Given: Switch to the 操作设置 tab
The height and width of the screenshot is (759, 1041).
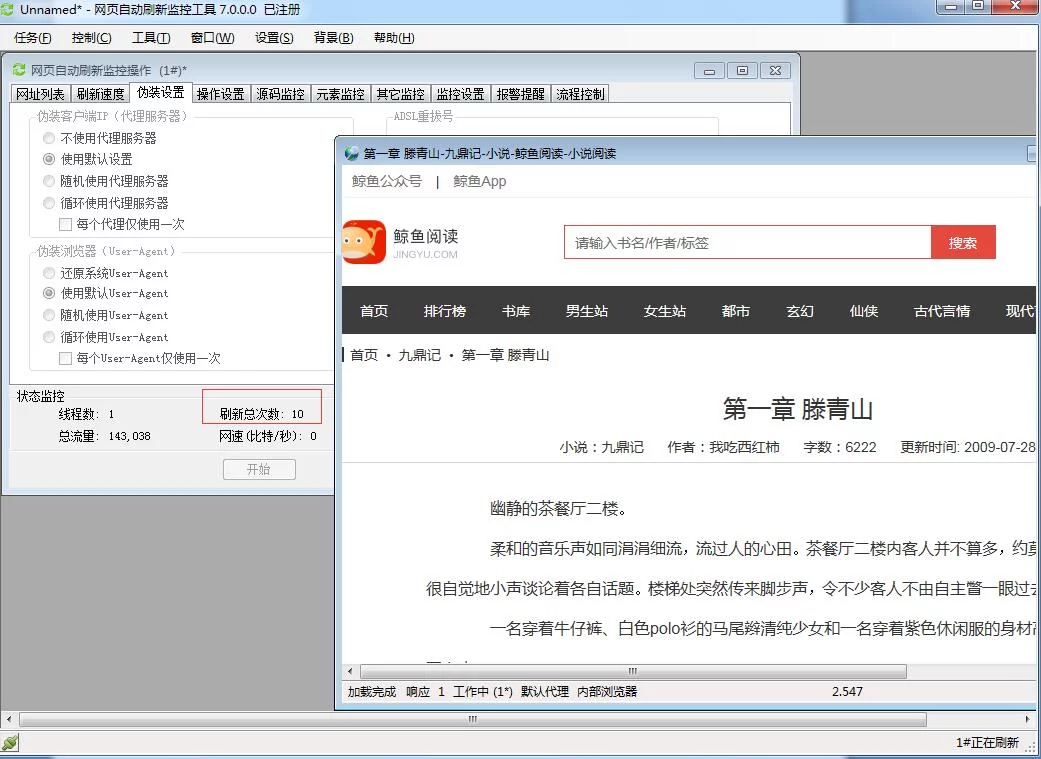Looking at the screenshot, I should tap(220, 94).
